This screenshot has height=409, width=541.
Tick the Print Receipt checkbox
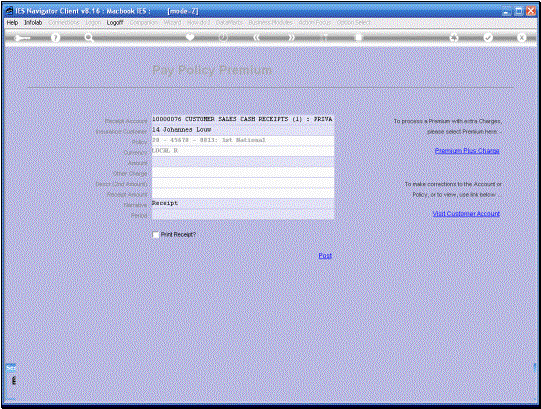tap(156, 235)
